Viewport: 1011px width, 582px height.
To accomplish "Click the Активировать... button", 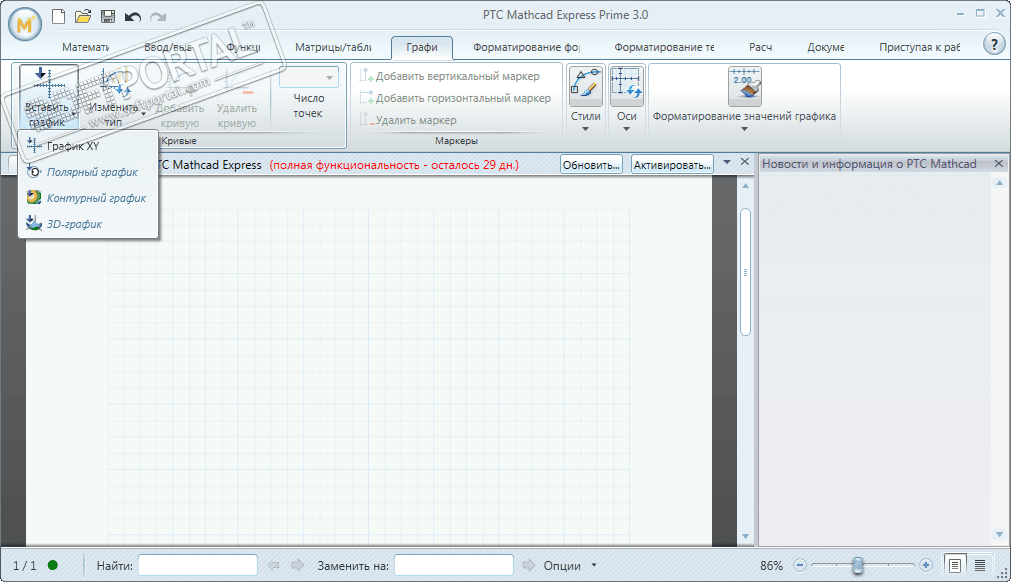I will coord(672,165).
